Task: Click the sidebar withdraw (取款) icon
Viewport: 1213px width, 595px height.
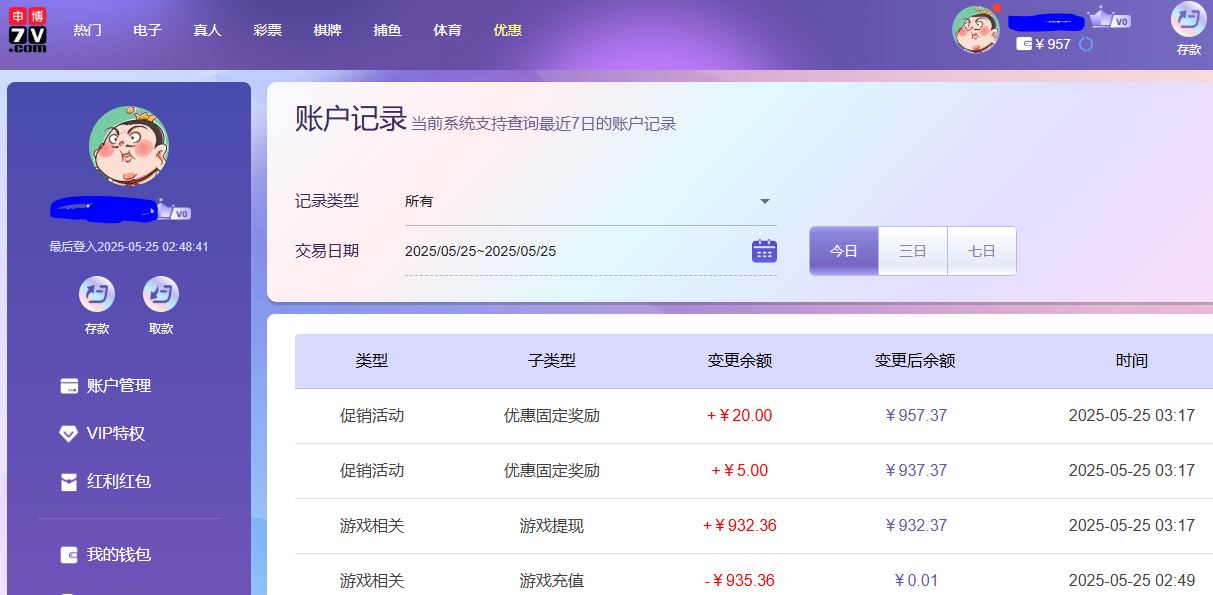Action: pyautogui.click(x=160, y=295)
